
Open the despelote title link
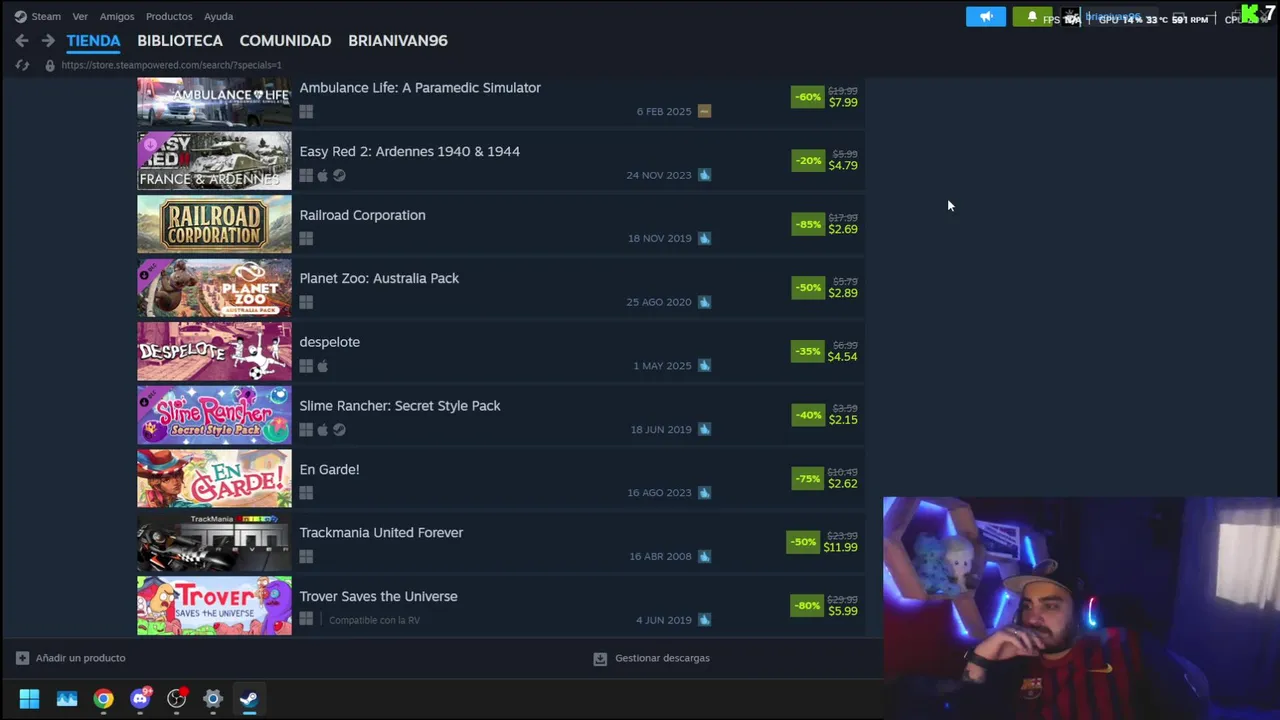[329, 342]
